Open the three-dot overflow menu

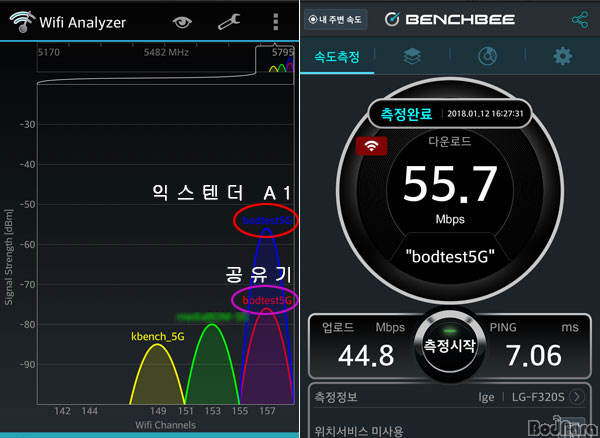tap(276, 22)
